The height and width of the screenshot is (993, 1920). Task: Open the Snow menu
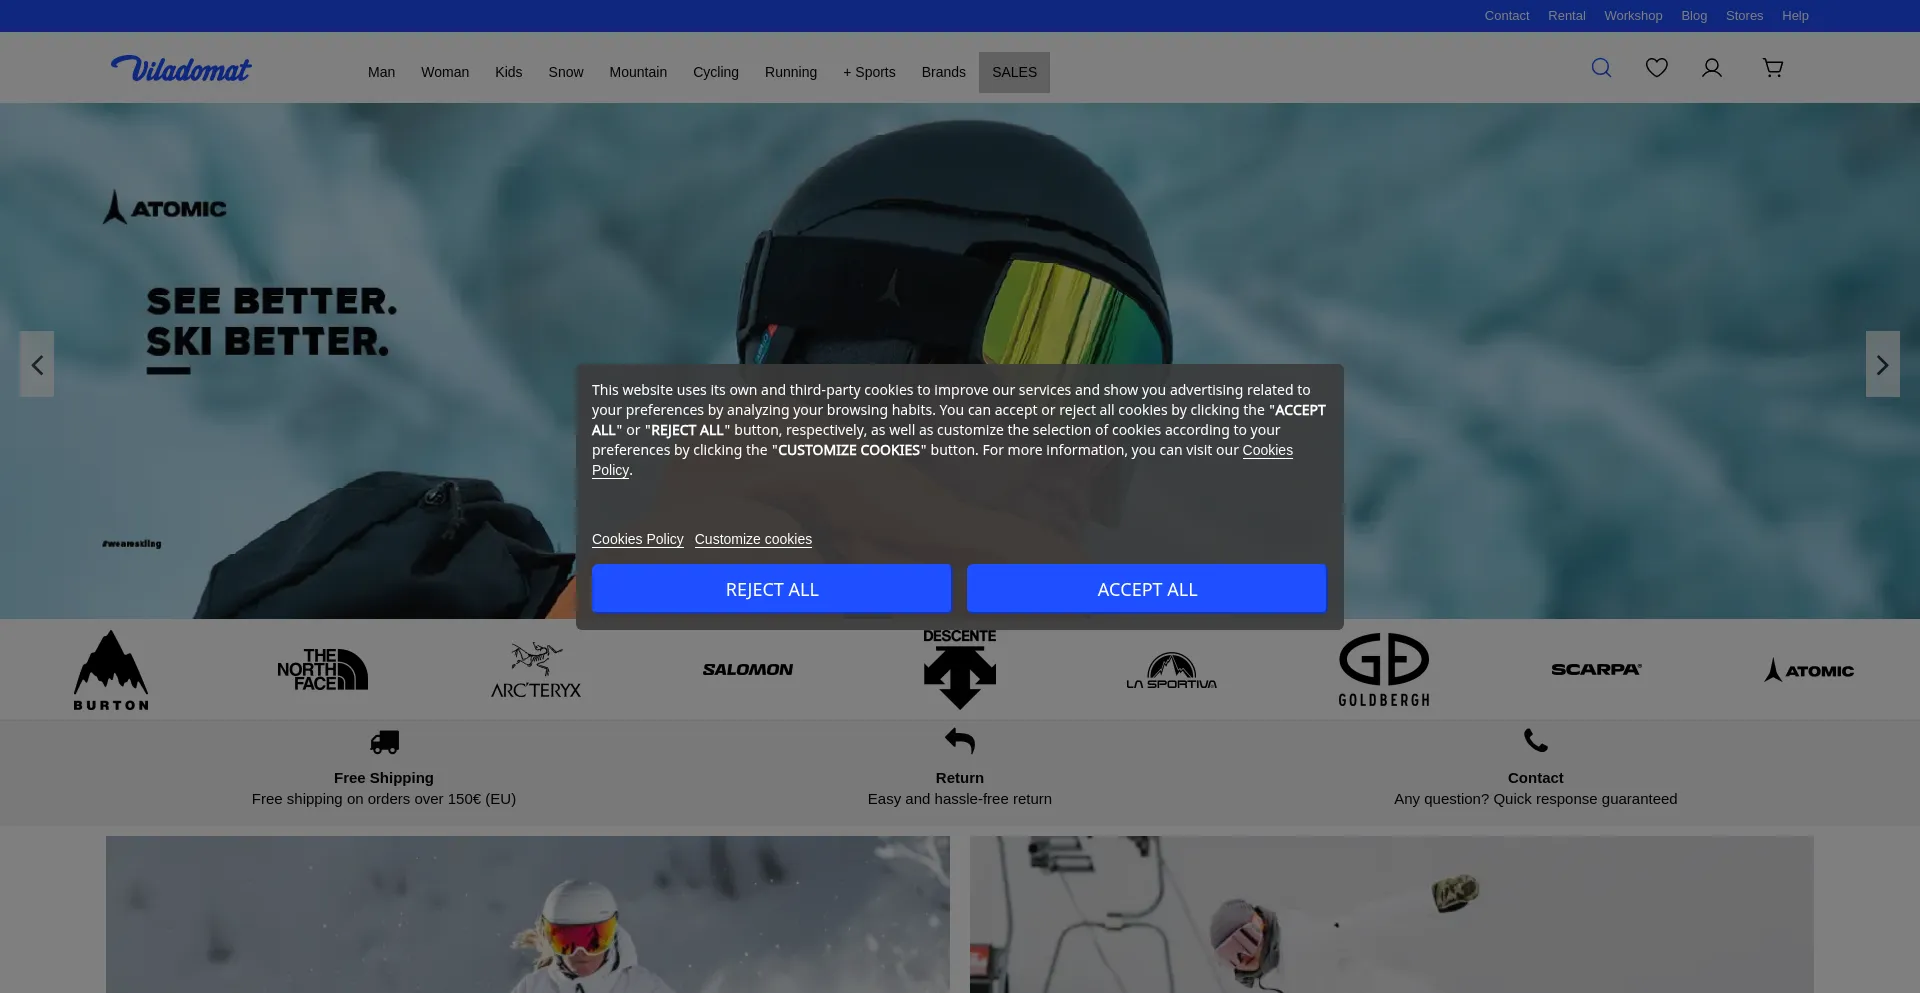coord(566,72)
